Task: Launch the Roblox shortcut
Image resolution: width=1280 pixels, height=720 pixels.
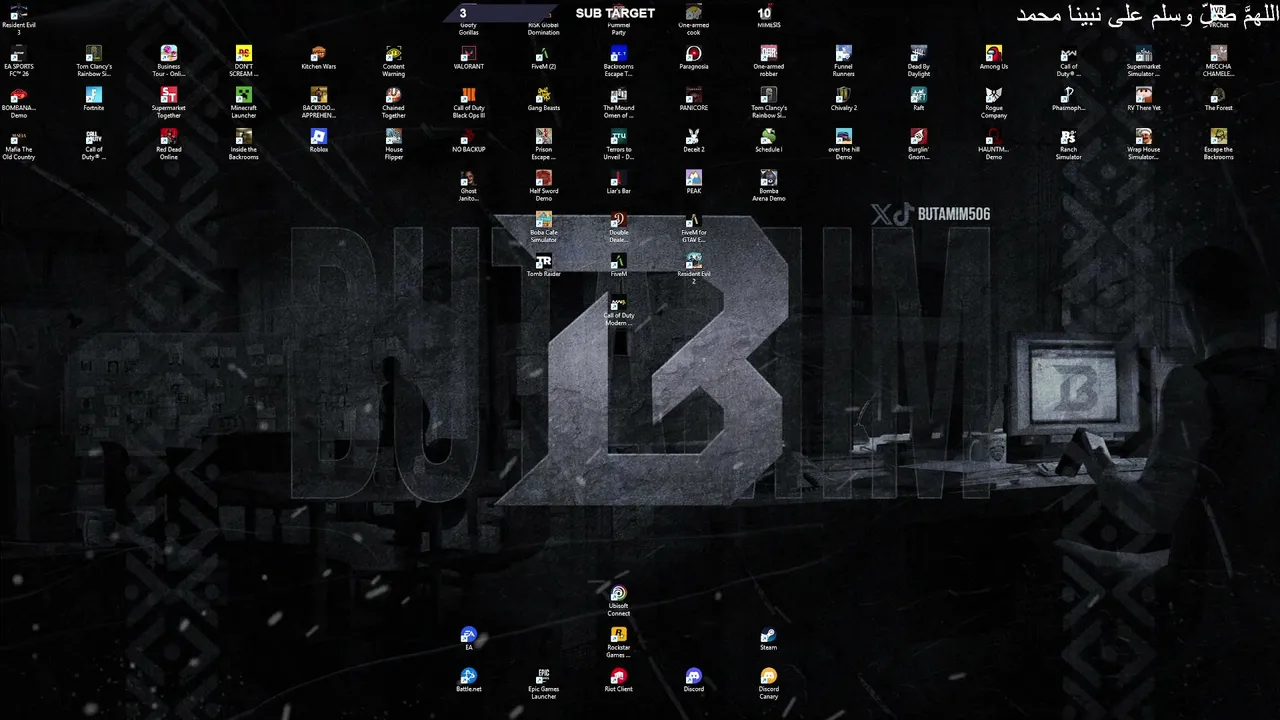Action: point(319,141)
